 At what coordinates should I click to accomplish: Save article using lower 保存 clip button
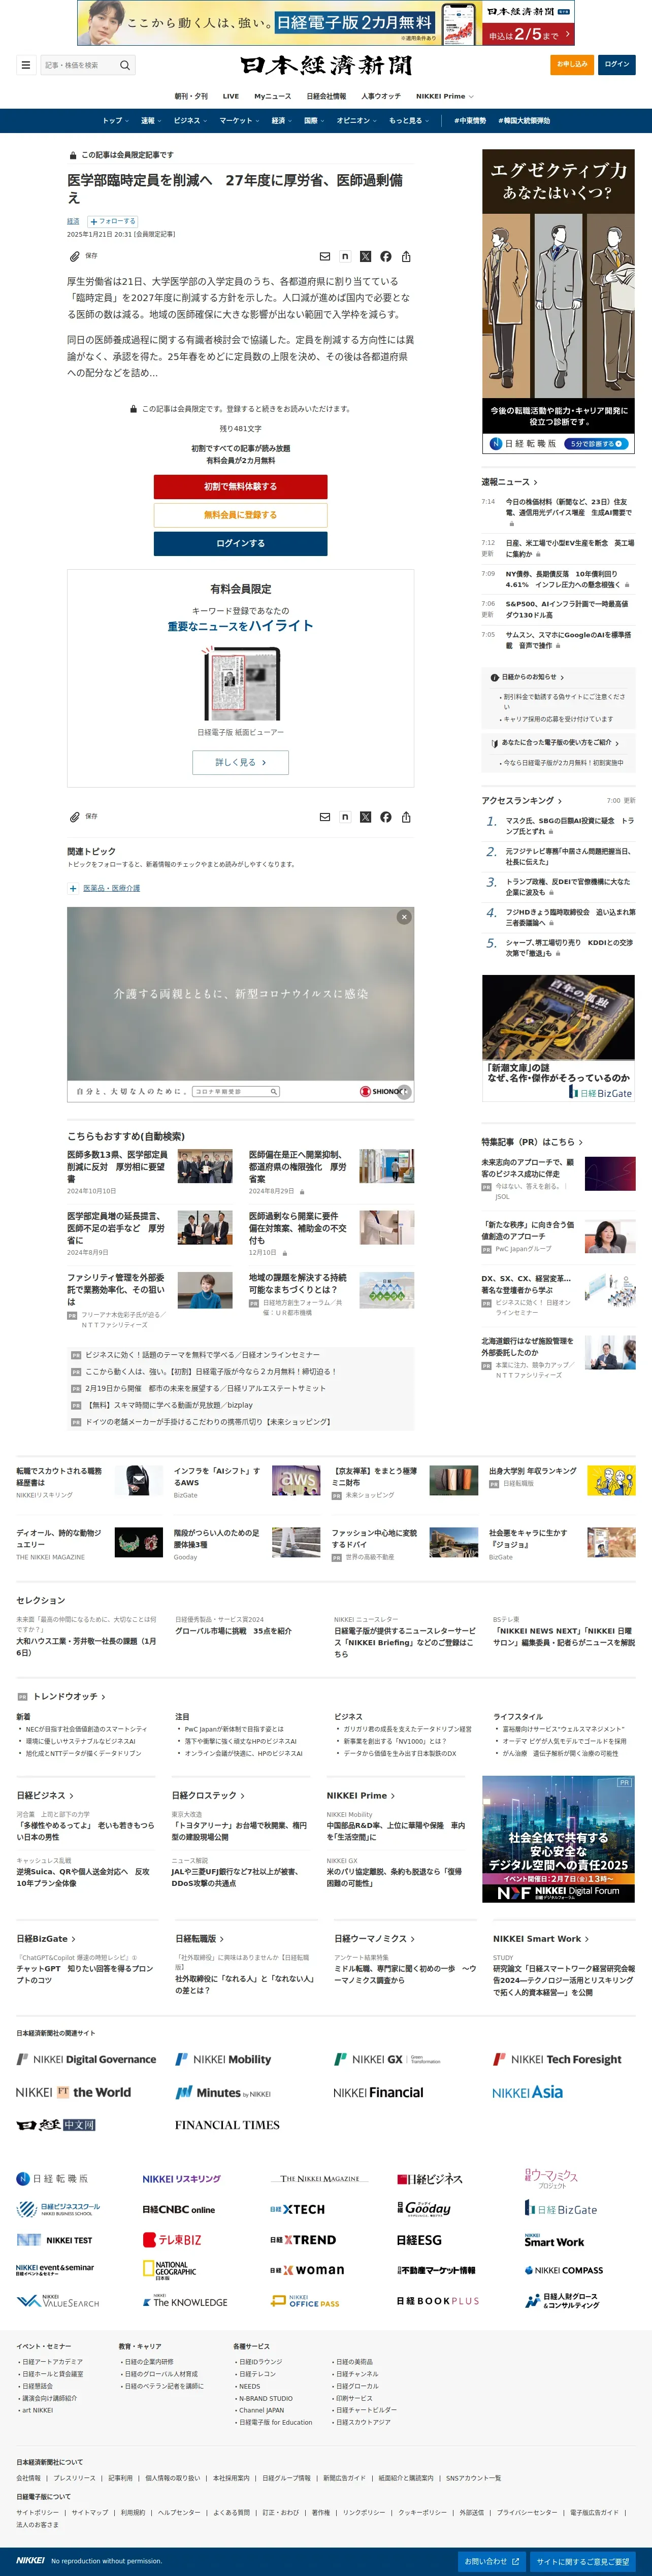pos(83,816)
